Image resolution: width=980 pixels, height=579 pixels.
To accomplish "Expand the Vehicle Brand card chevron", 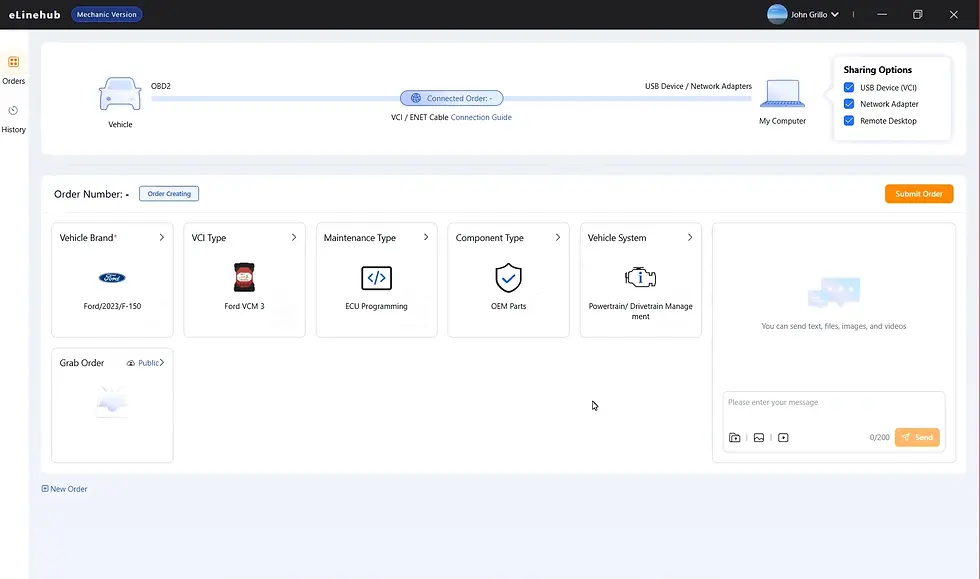I will click(162, 238).
